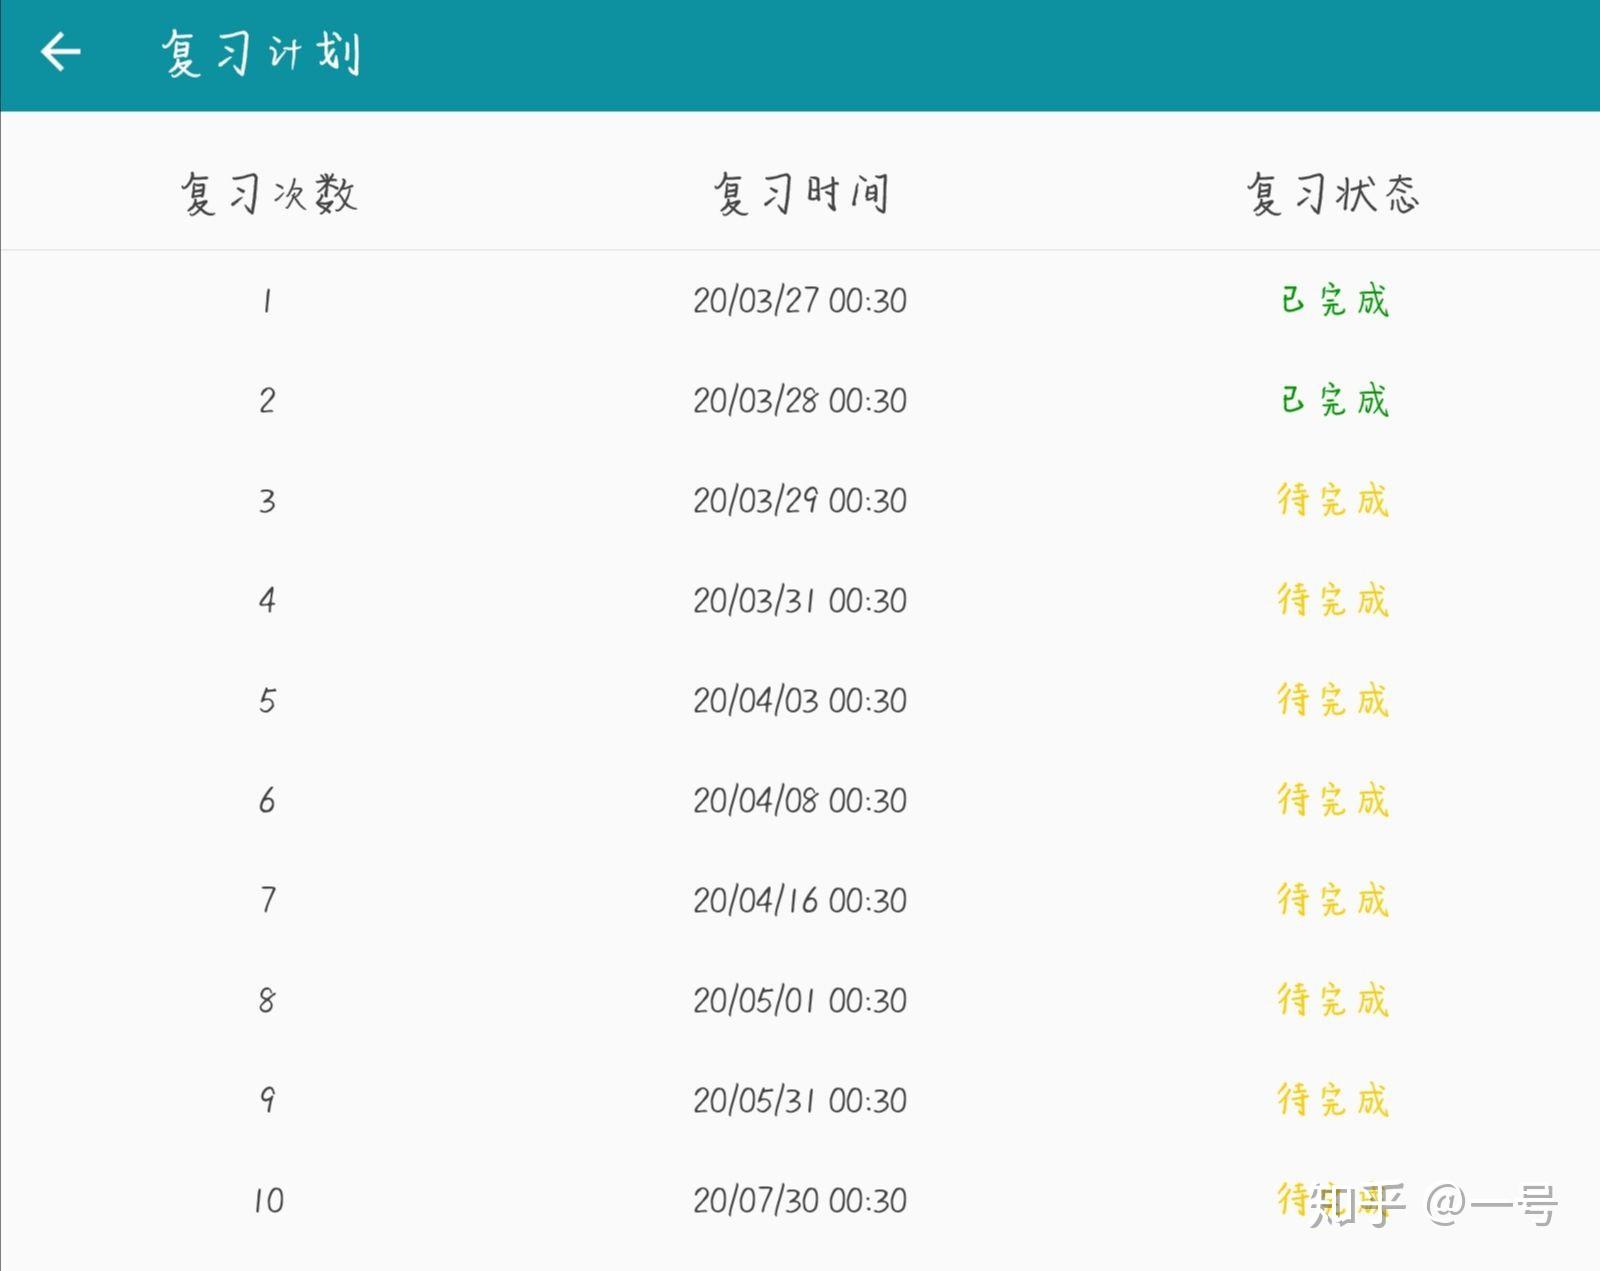Select review time 20/04/03 00:30

click(x=800, y=700)
